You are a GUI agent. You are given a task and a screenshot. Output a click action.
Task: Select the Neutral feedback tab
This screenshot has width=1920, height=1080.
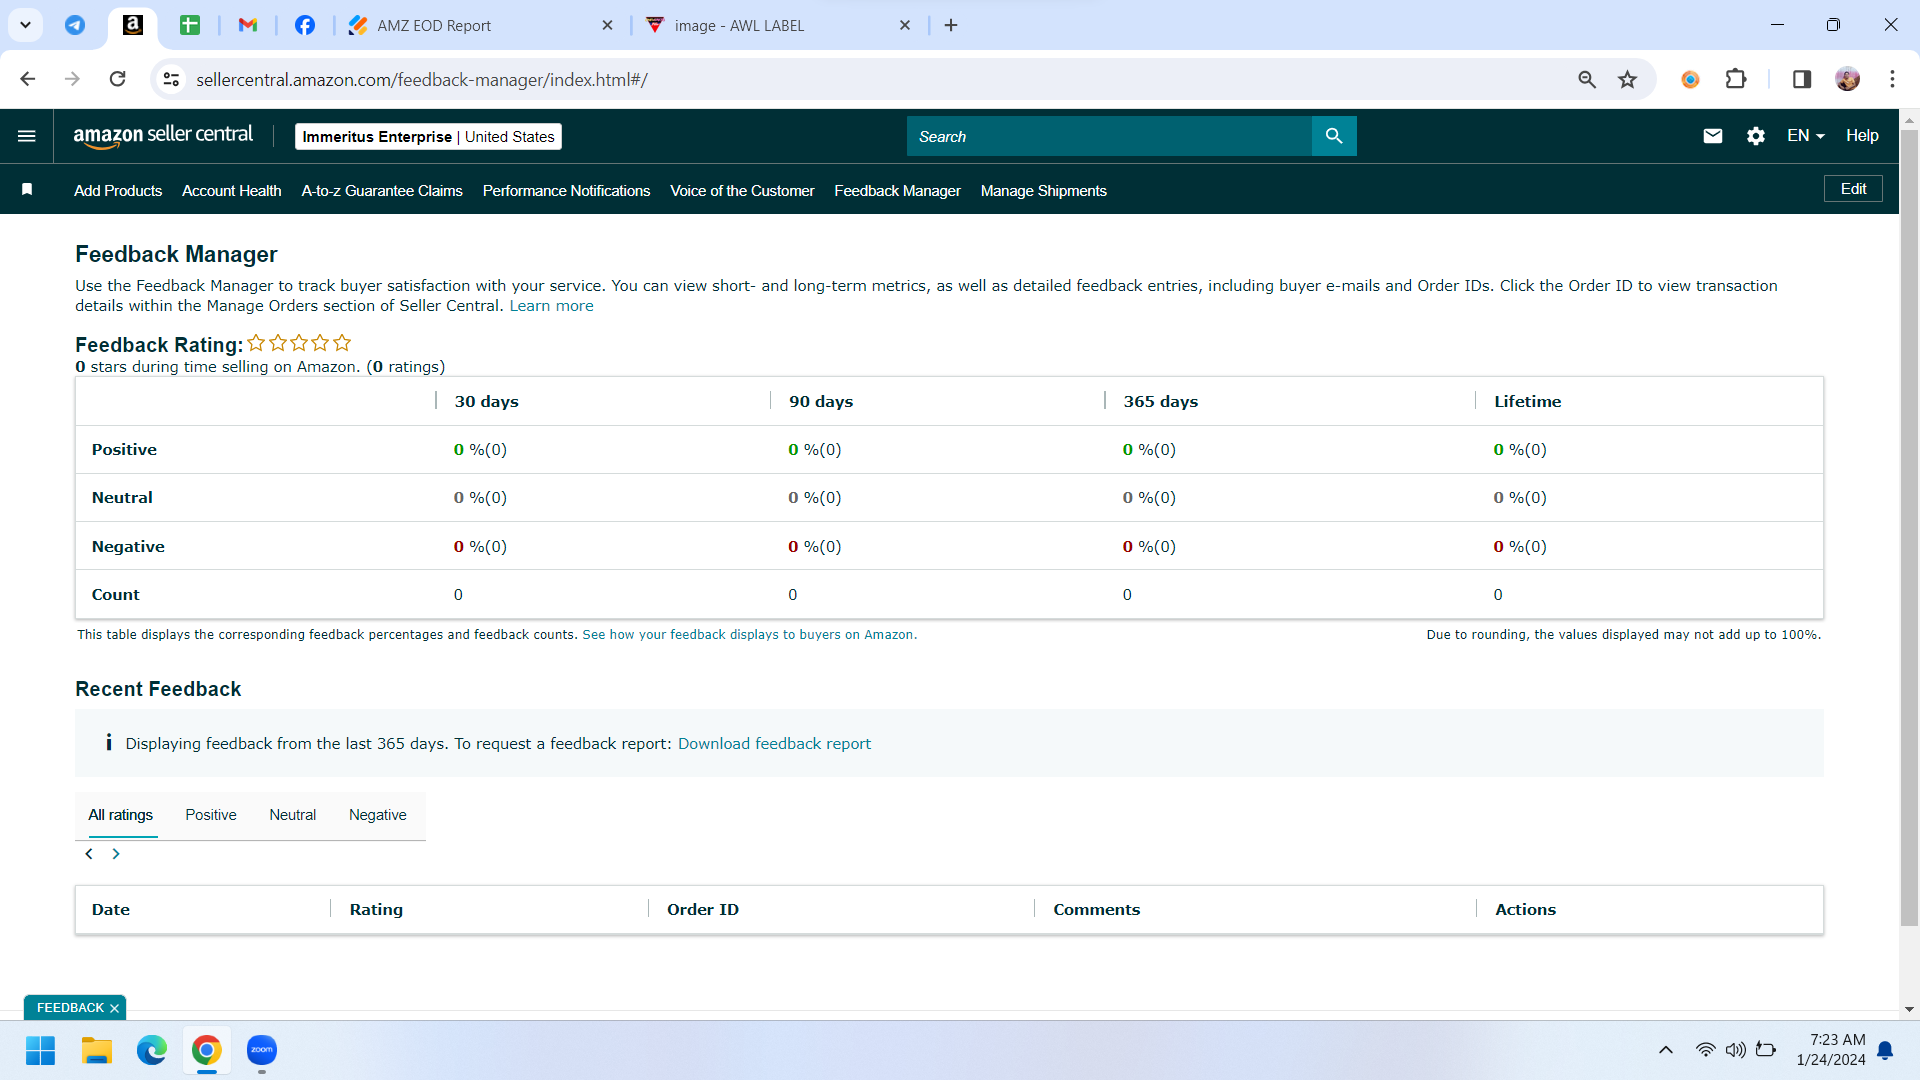[x=292, y=815]
